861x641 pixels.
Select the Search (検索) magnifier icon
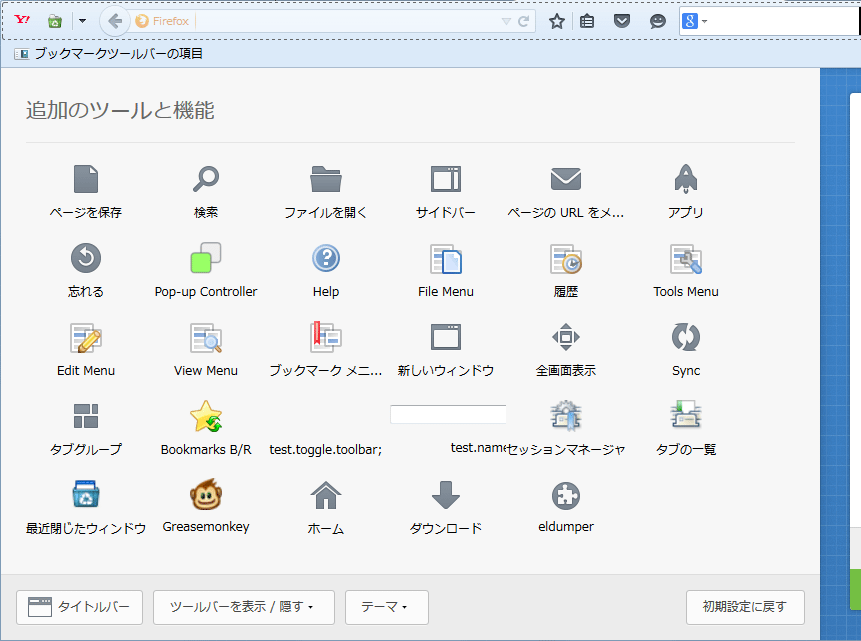click(x=206, y=179)
